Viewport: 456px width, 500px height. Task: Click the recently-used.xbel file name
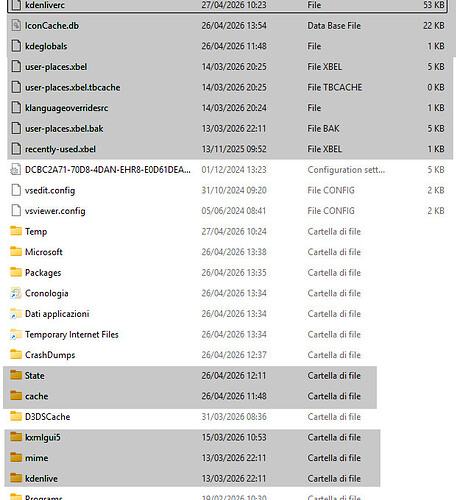pyautogui.click(x=60, y=149)
